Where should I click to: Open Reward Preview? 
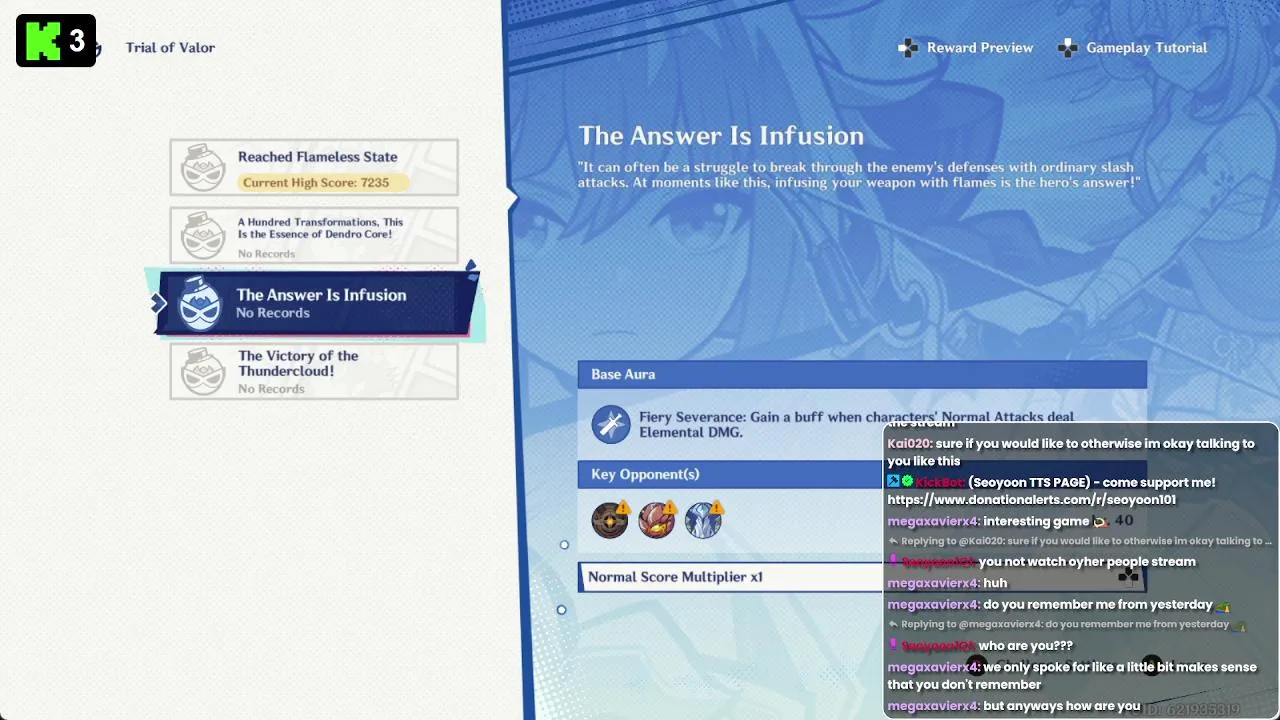tap(979, 48)
